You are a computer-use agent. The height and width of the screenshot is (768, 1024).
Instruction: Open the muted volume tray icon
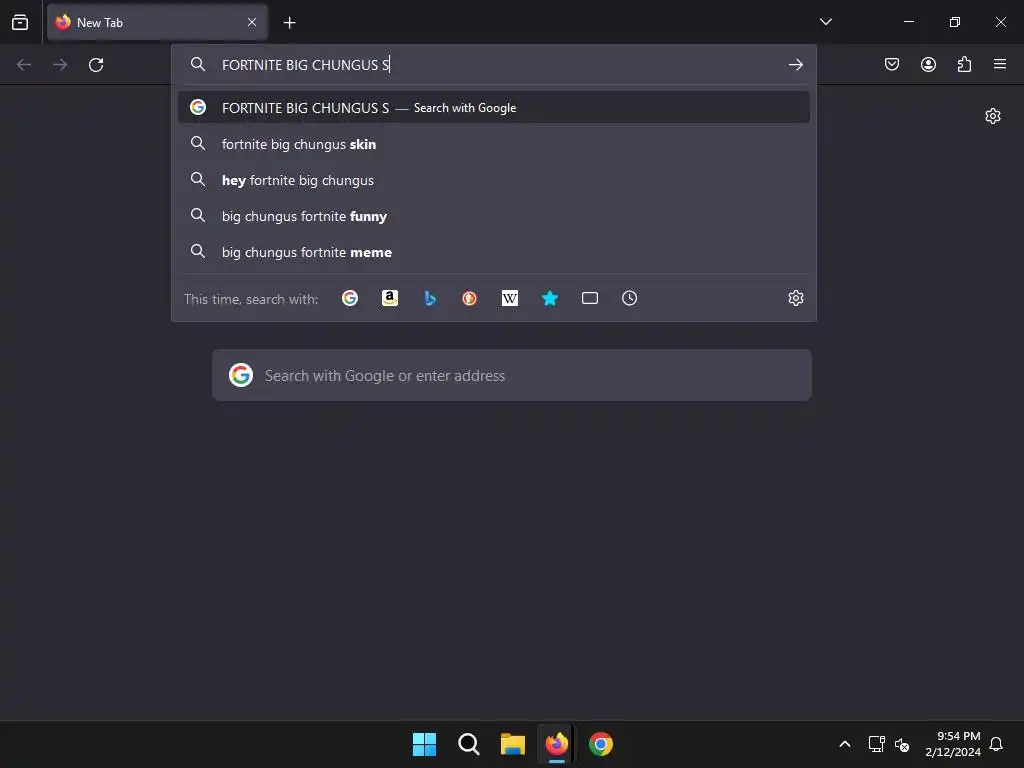point(902,744)
